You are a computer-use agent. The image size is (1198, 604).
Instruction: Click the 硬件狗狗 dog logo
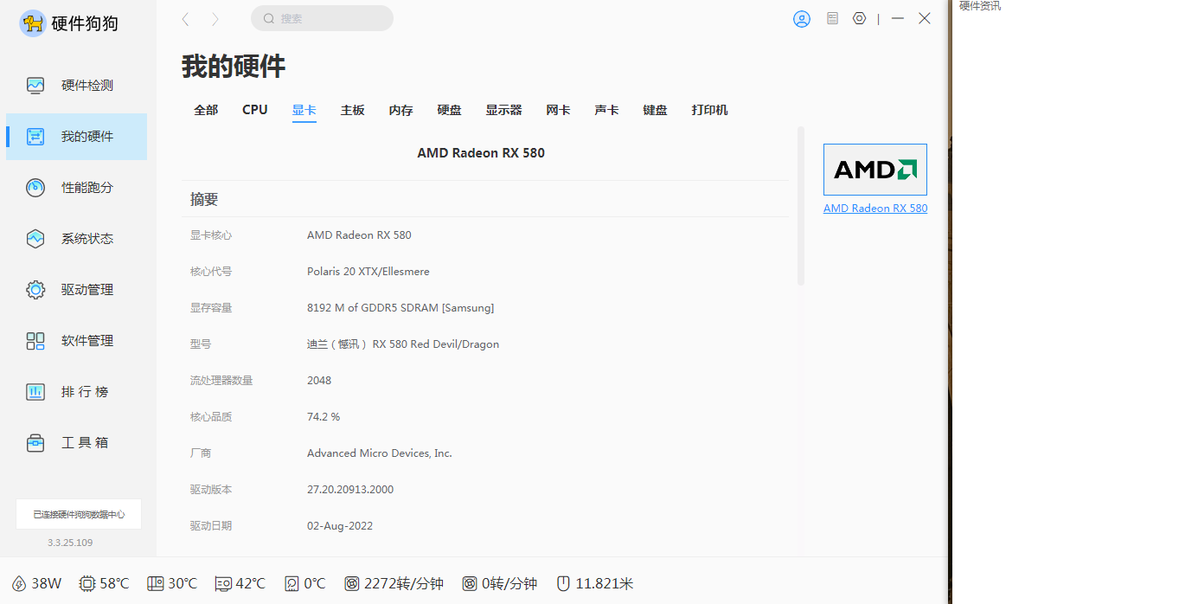[33, 24]
